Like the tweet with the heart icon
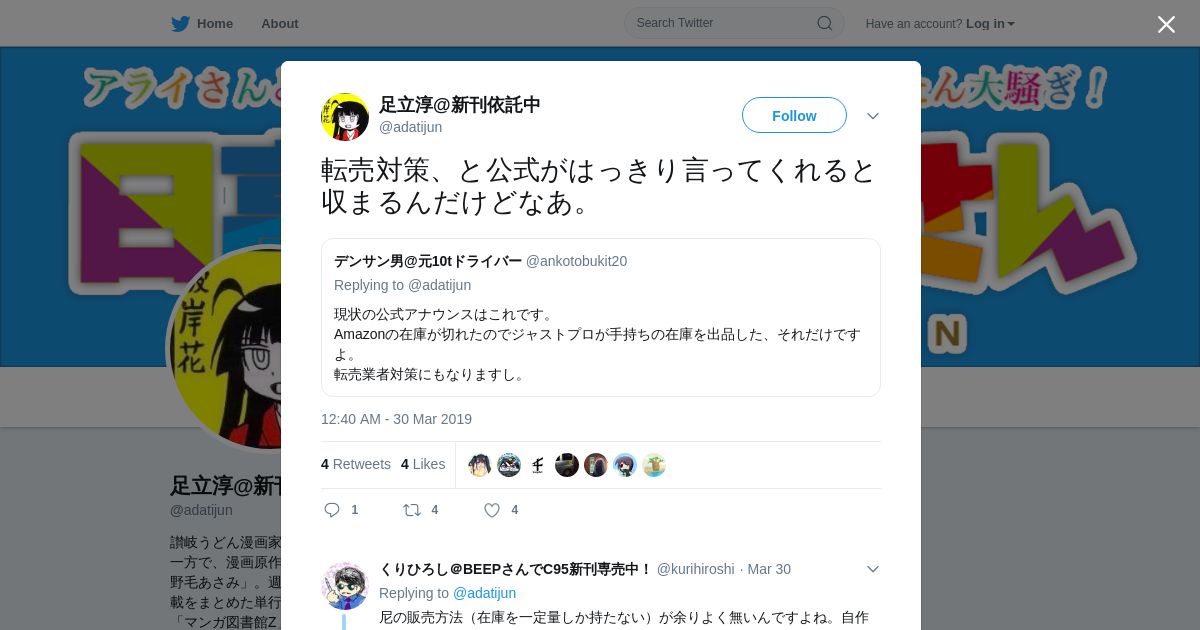Image resolution: width=1200 pixels, height=630 pixels. pos(492,510)
